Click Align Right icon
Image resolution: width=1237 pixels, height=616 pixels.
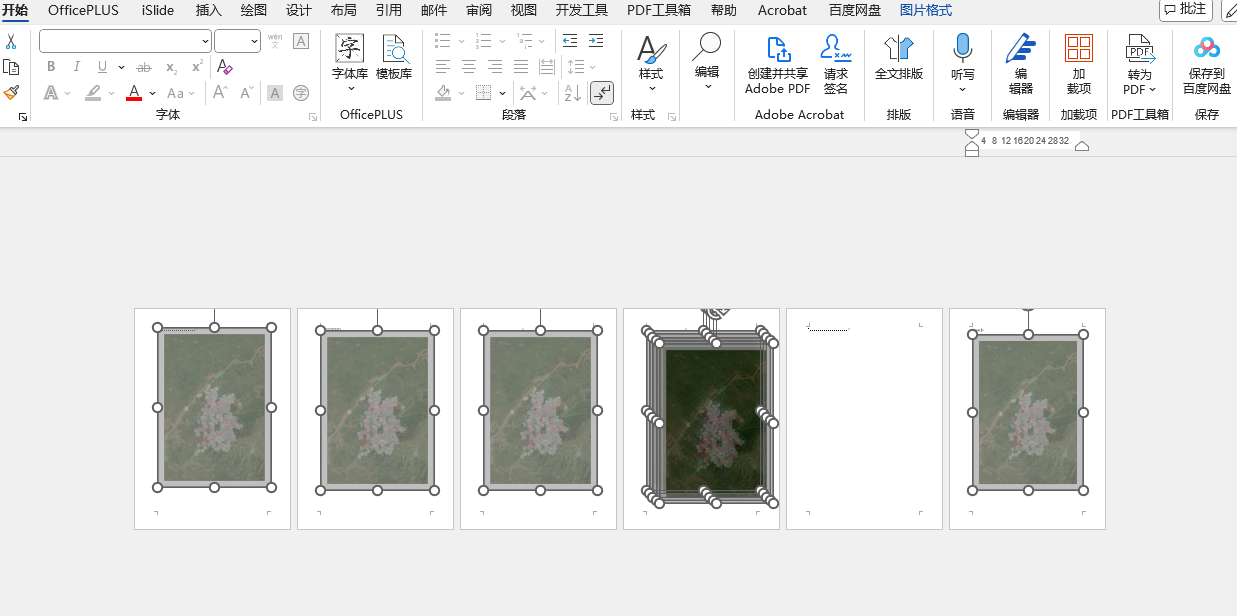pos(495,67)
